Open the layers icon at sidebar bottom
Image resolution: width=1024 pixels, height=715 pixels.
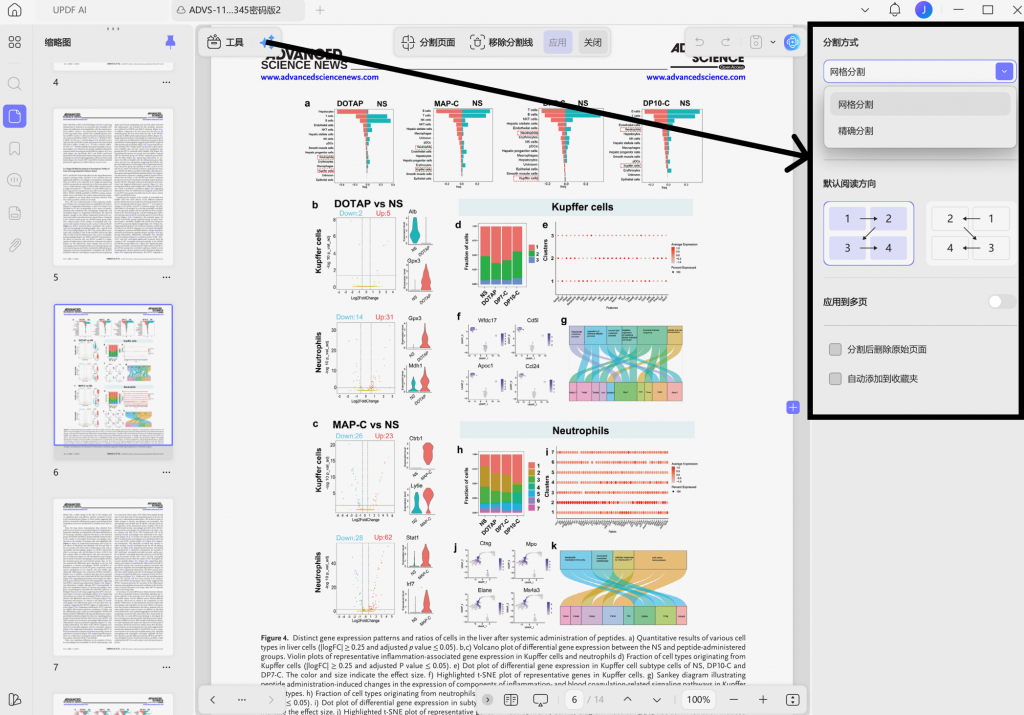tap(14, 699)
